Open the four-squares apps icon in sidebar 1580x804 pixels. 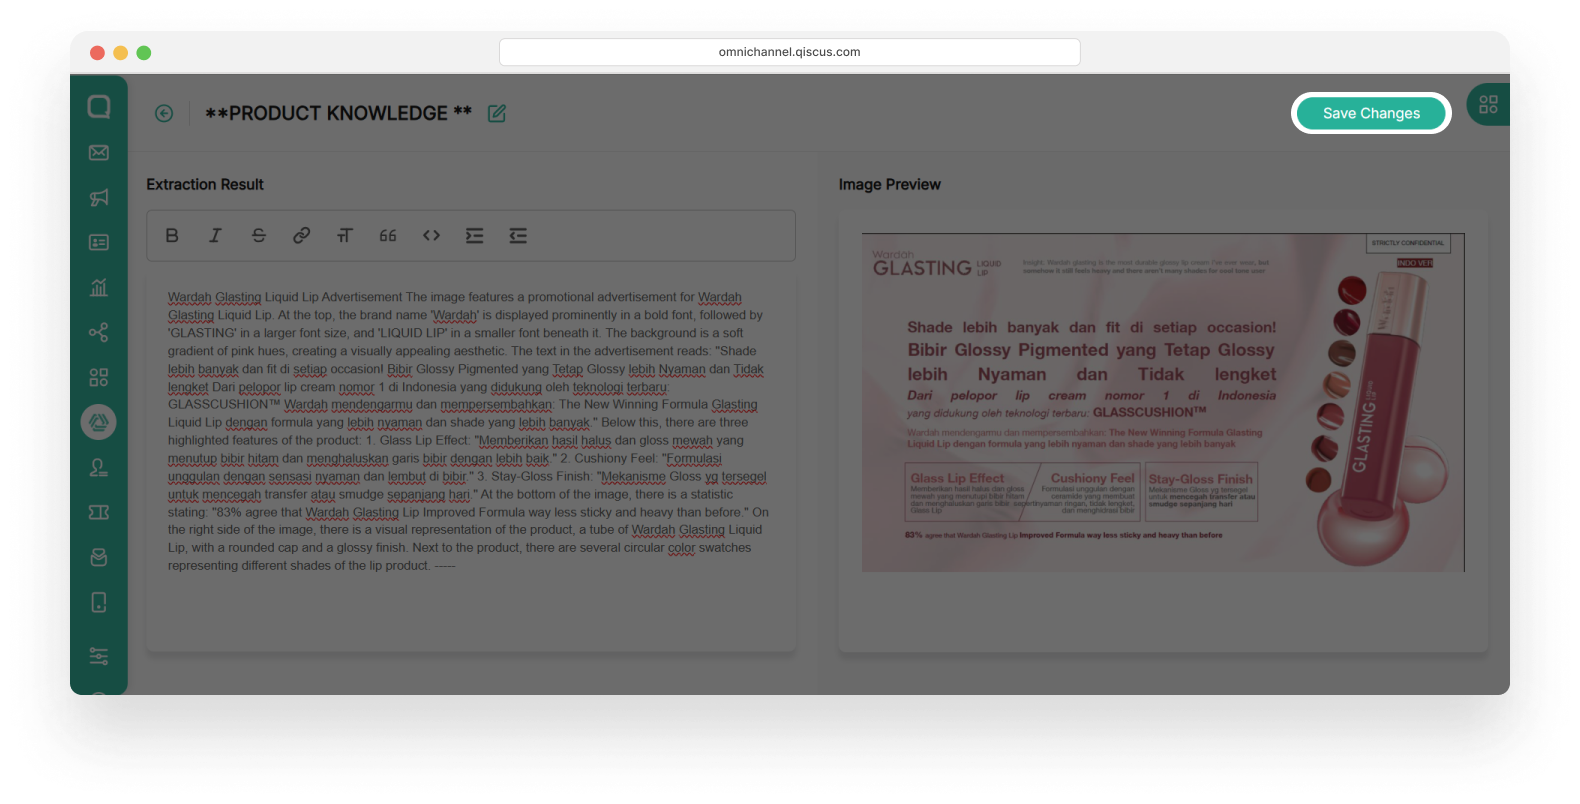99,377
